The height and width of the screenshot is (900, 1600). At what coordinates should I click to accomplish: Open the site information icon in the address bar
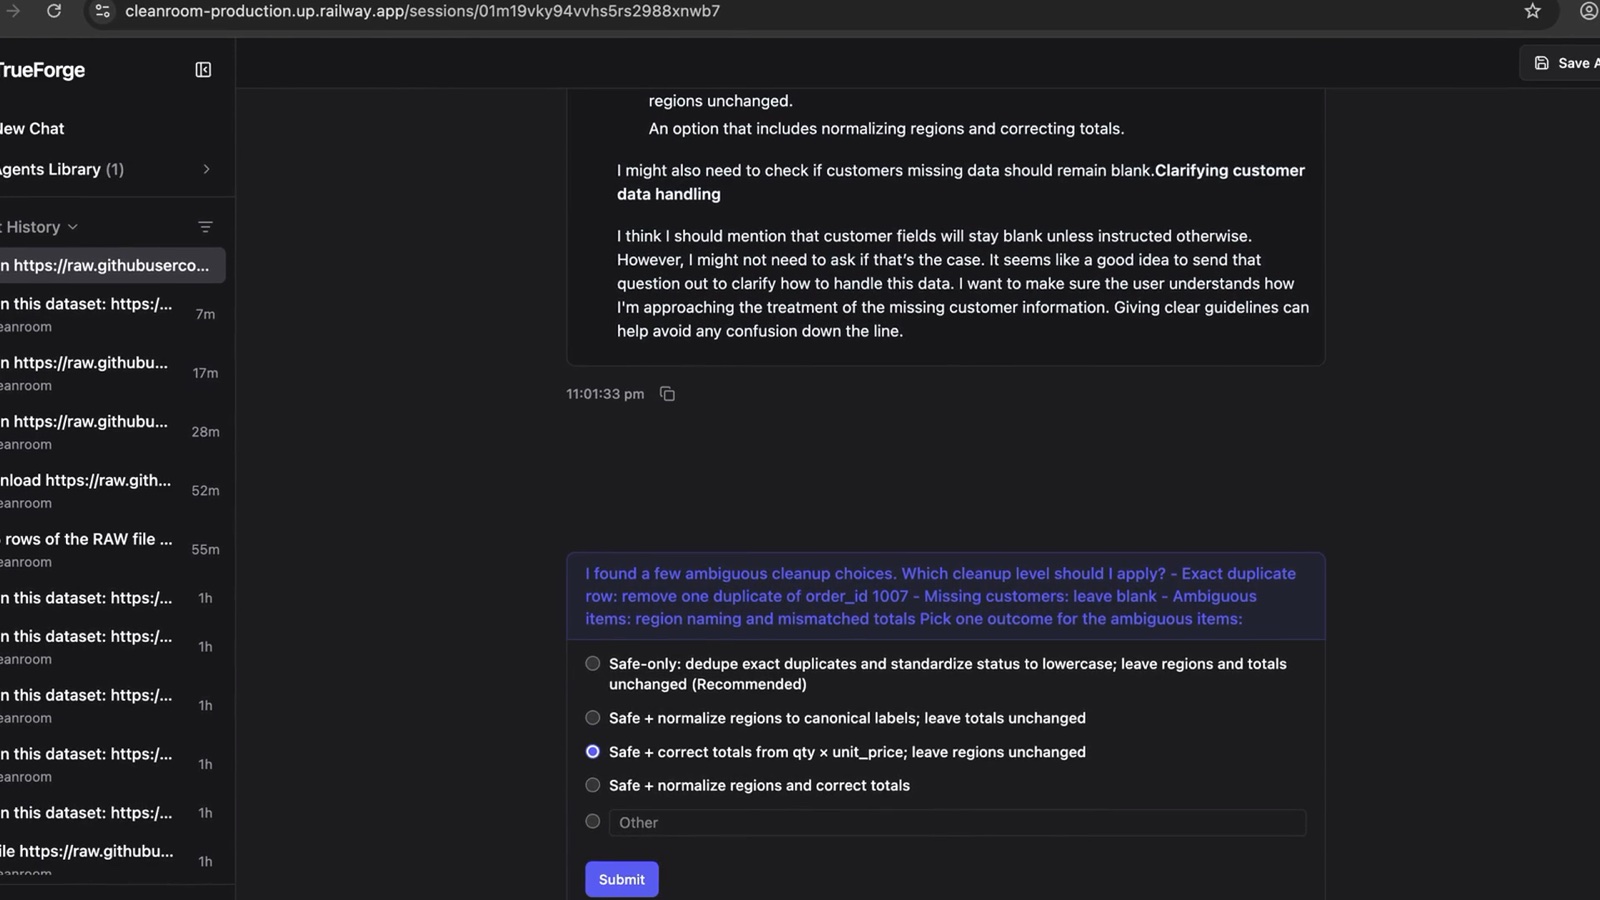coord(102,11)
